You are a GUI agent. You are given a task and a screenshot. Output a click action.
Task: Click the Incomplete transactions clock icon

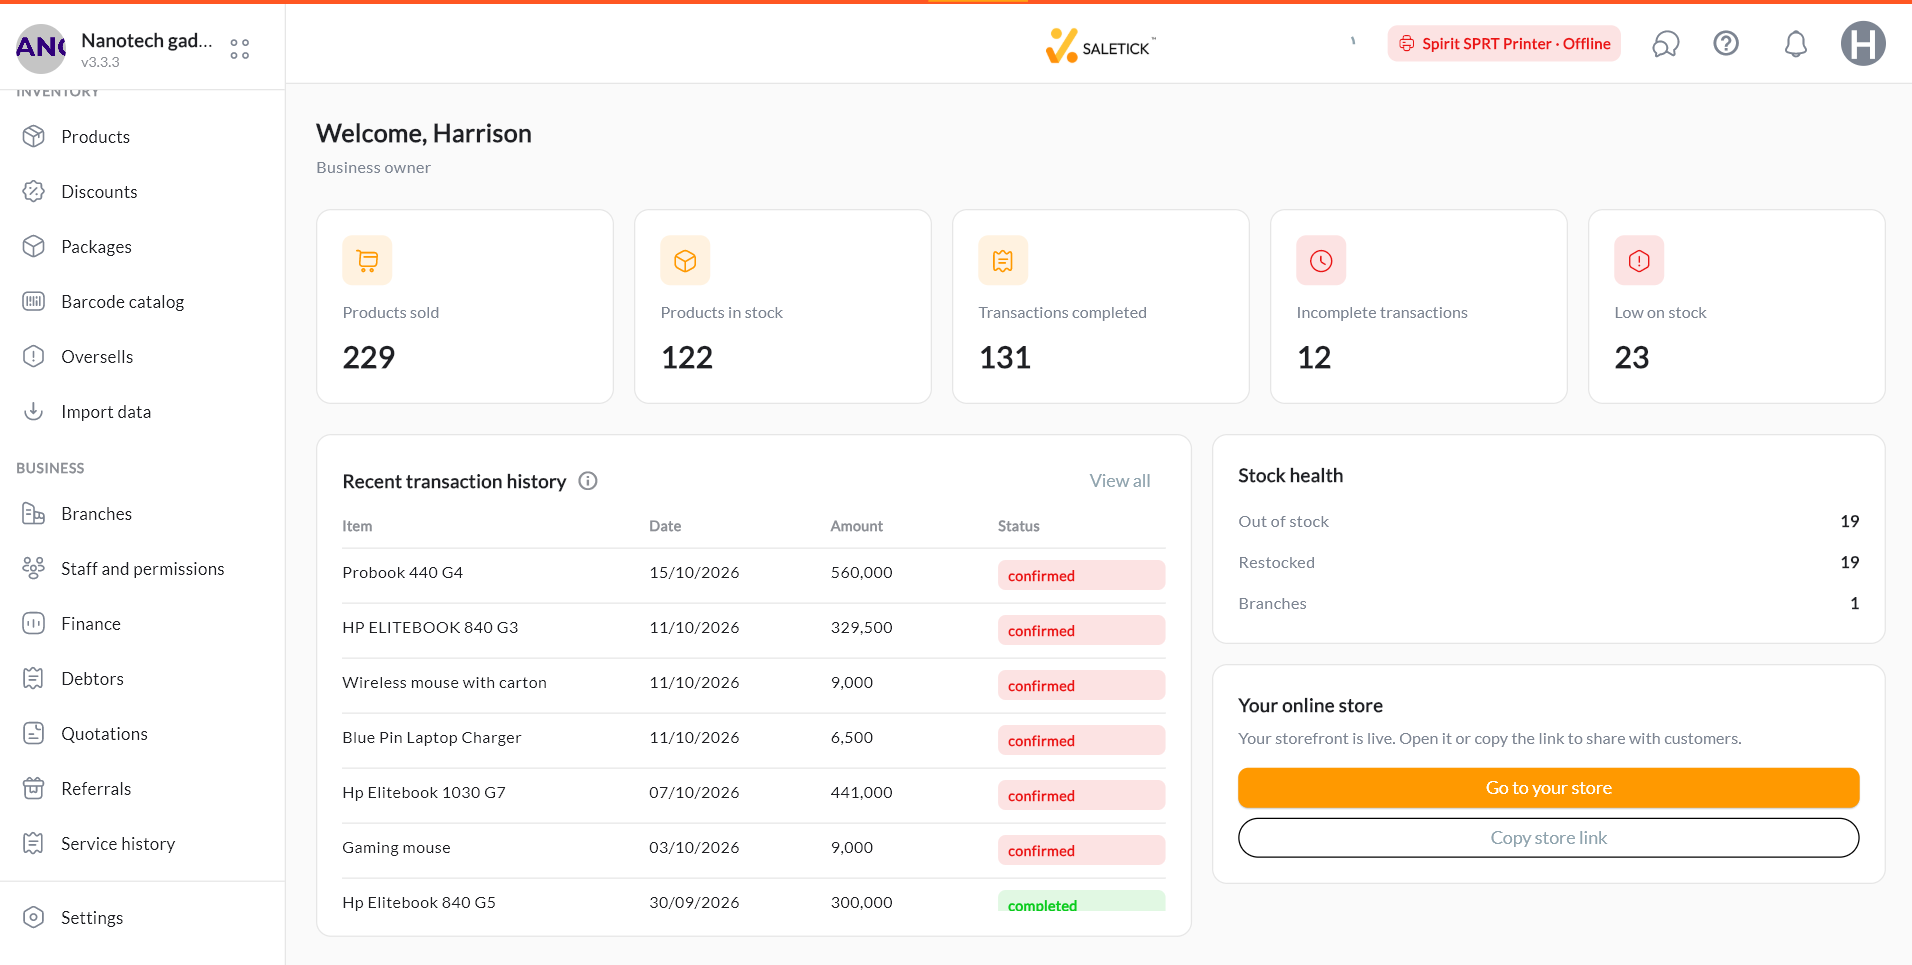pyautogui.click(x=1321, y=261)
